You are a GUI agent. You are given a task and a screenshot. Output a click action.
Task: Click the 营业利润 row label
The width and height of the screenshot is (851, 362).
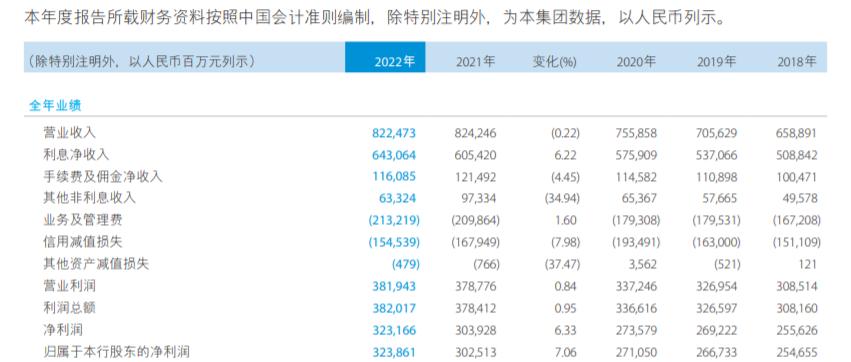pos(69,286)
